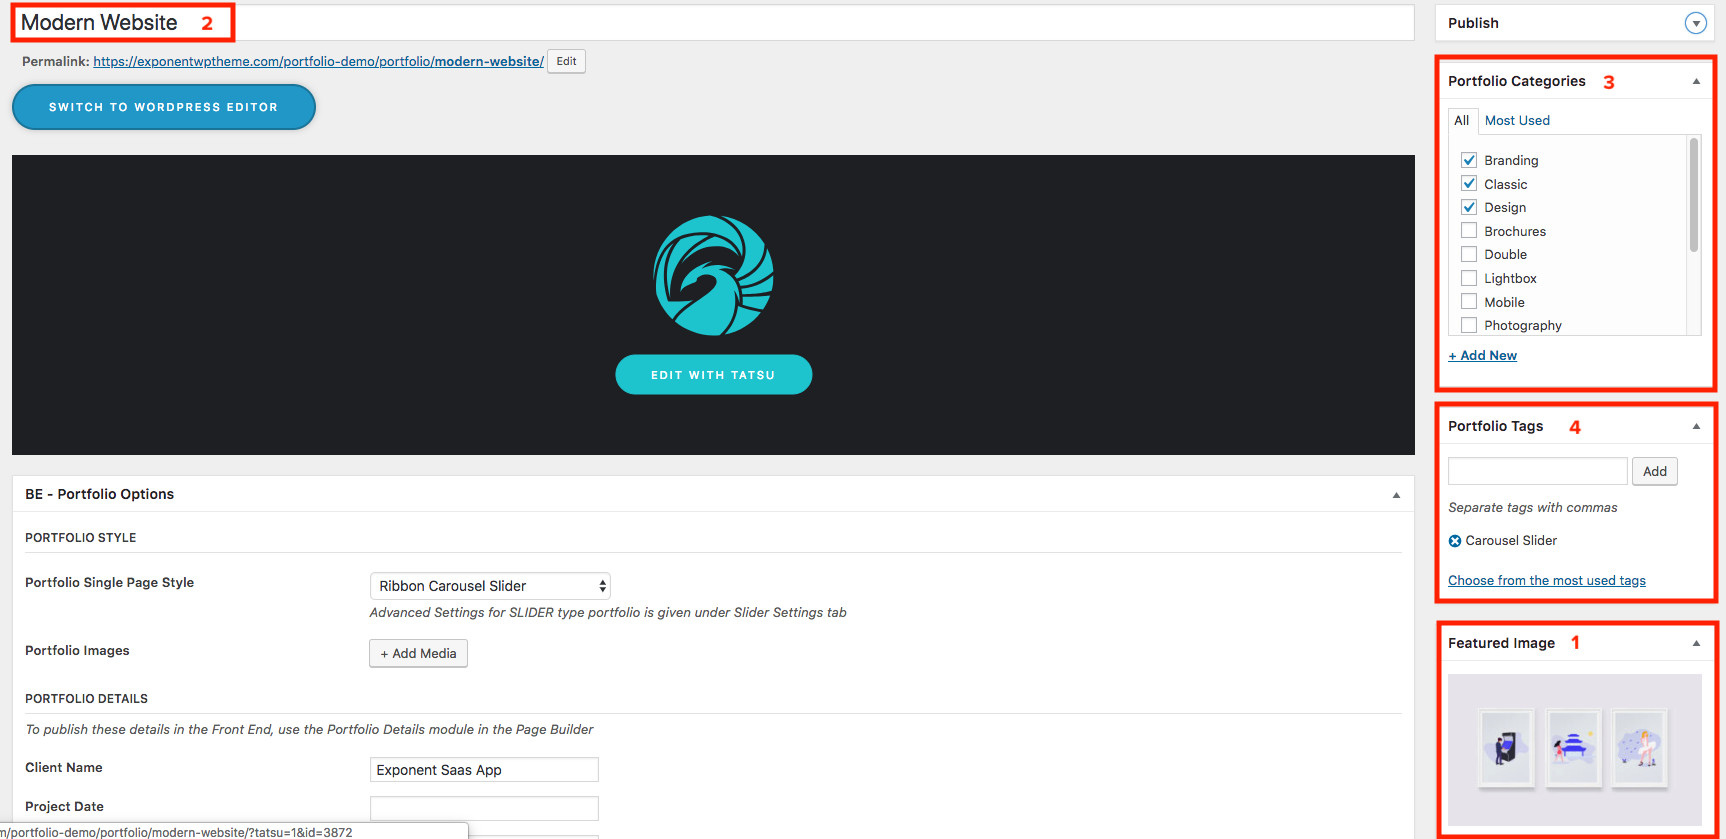Switch to the Most Used tab
Viewport: 1726px width, 839px height.
1517,120
